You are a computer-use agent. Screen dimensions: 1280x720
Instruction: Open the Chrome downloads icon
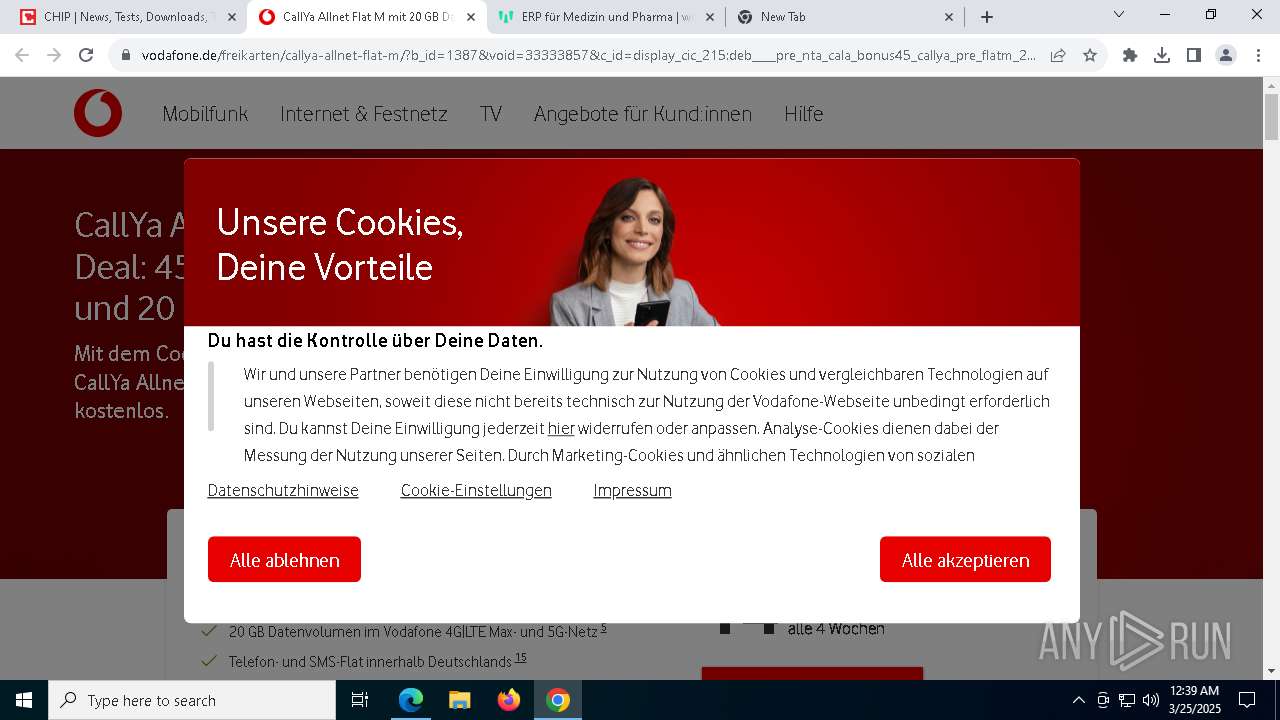point(1162,56)
